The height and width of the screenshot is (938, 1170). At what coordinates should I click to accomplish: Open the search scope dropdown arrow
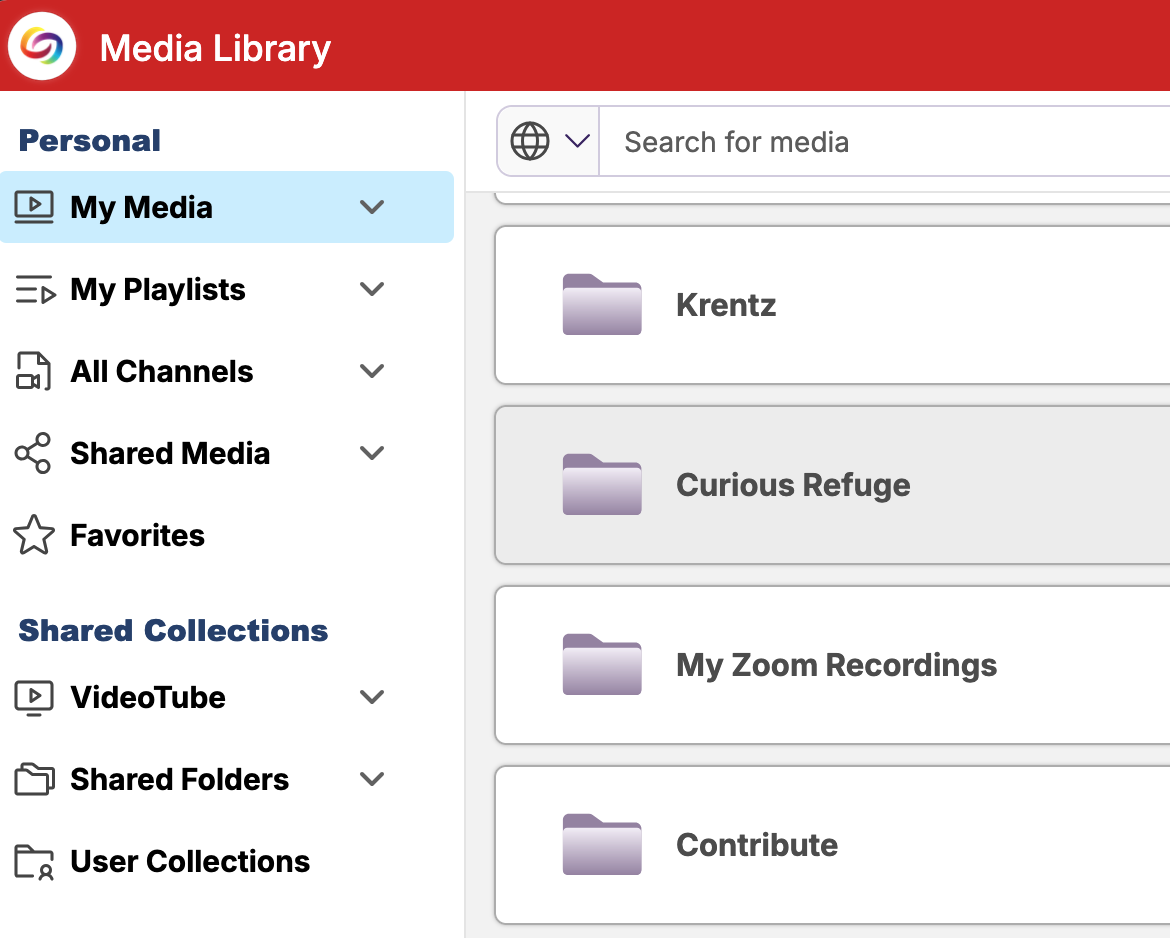[578, 140]
